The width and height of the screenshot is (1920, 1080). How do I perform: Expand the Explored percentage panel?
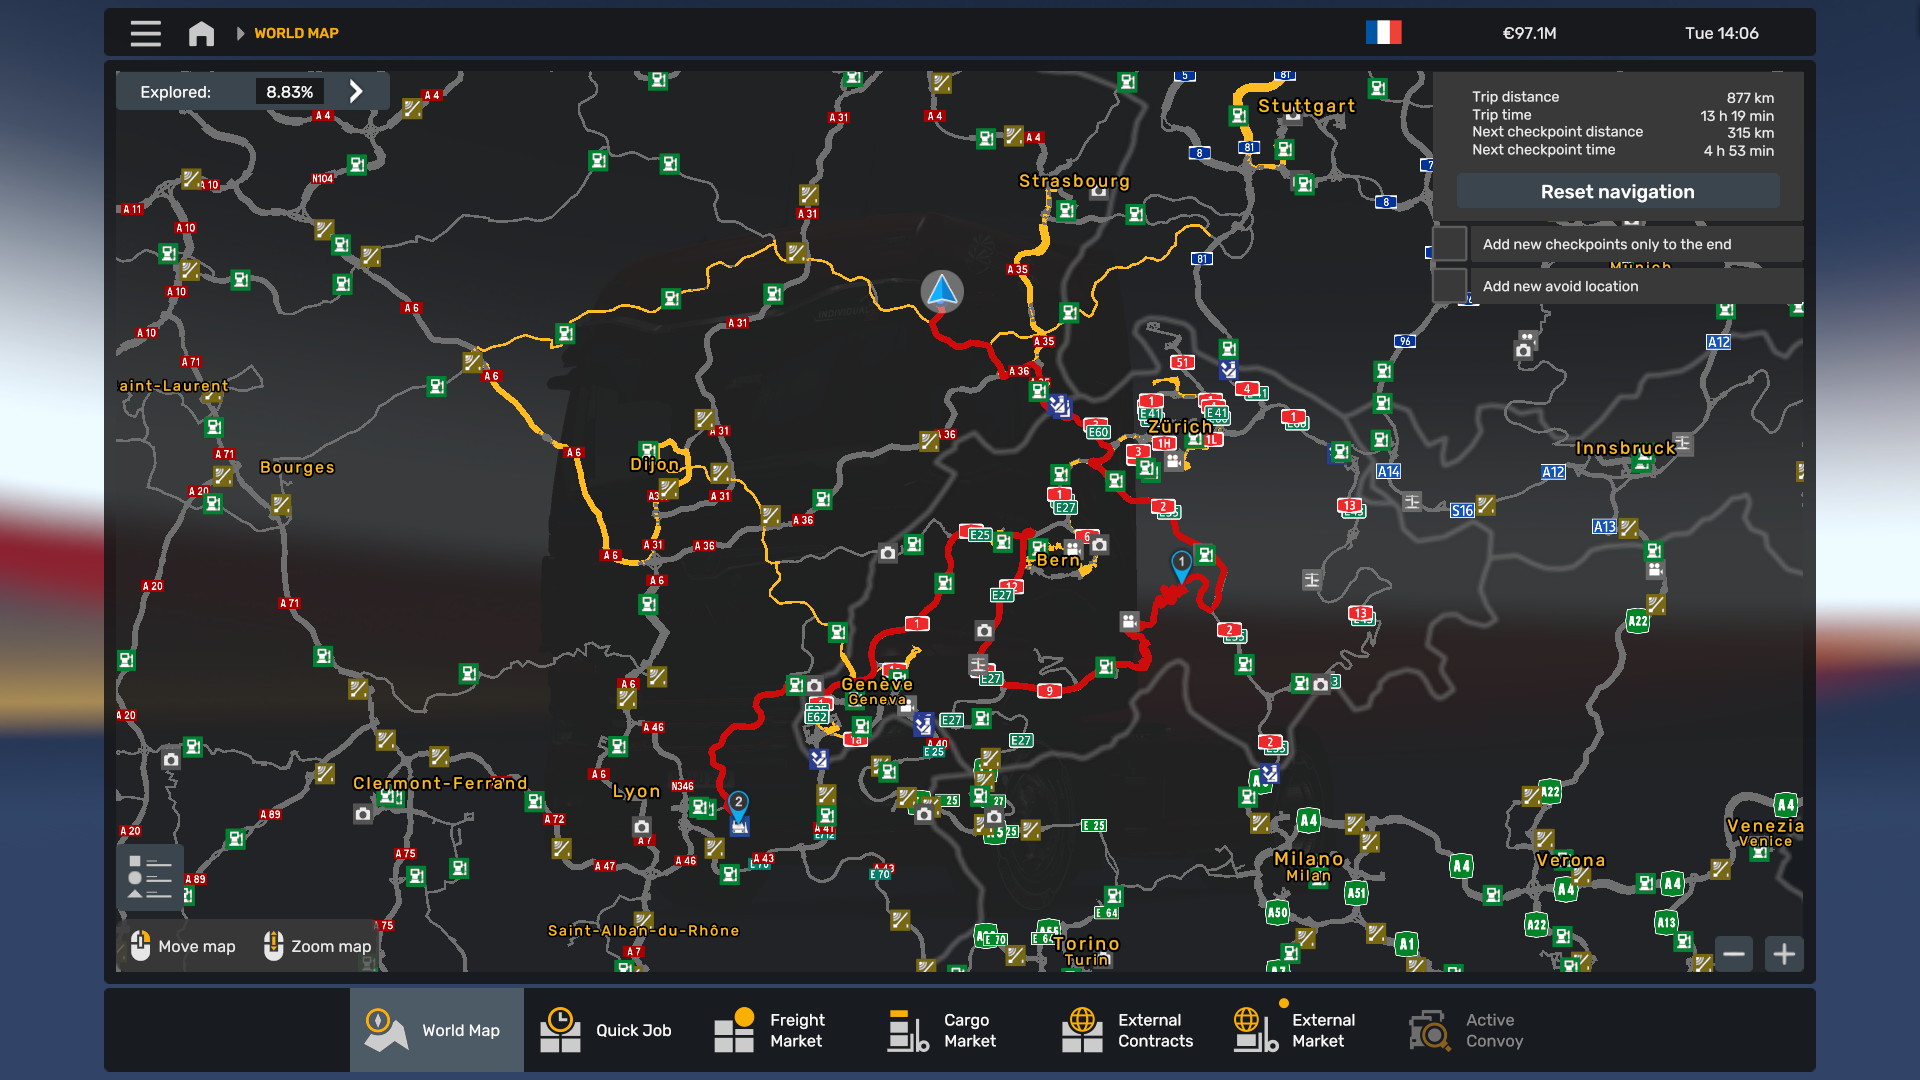pyautogui.click(x=356, y=92)
